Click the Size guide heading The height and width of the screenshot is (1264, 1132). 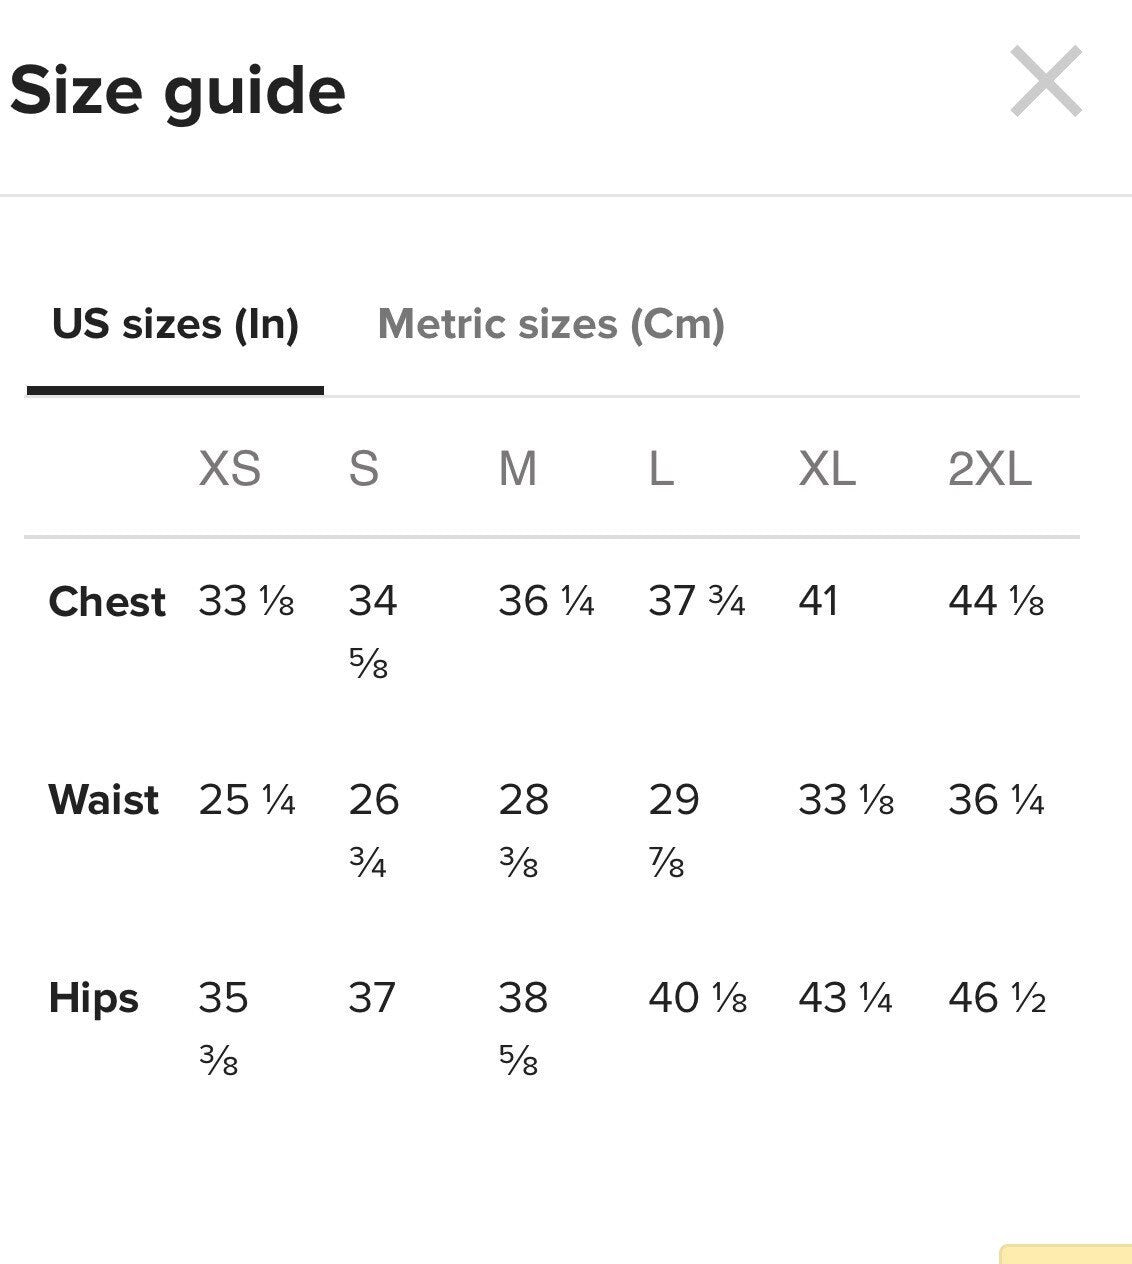[178, 90]
